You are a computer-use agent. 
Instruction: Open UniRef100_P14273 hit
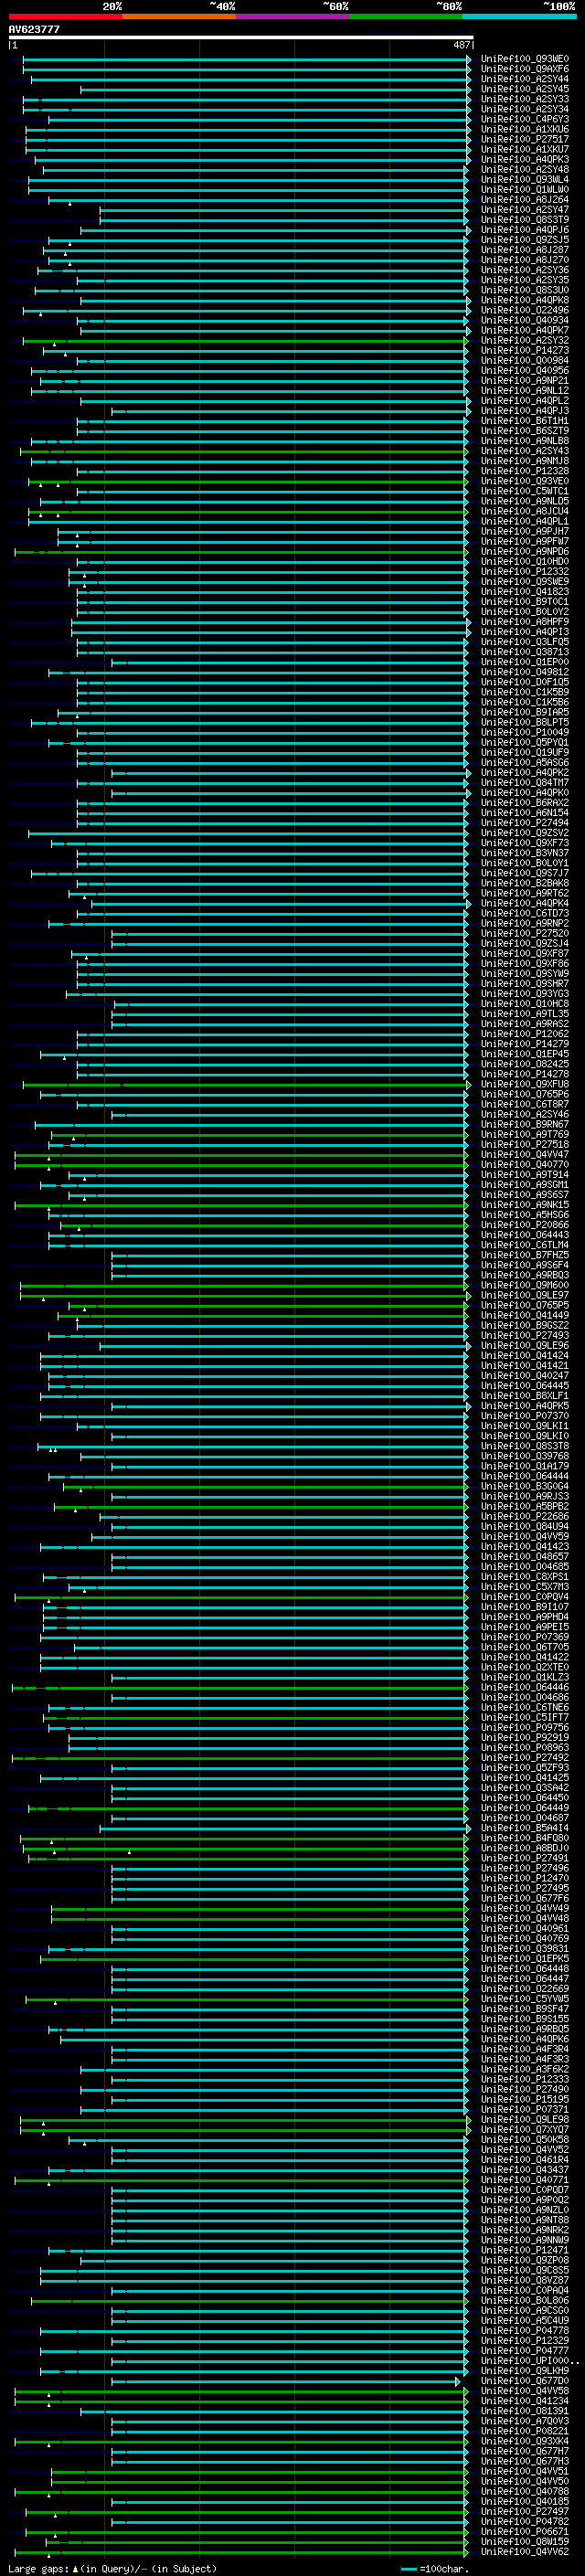pyautogui.click(x=525, y=351)
